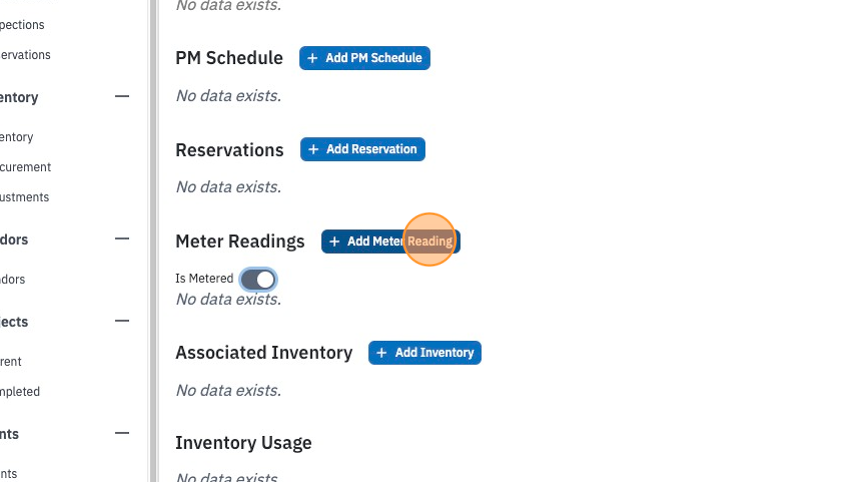This screenshot has height=482, width=860.
Task: Toggle the Is Metered switch
Action: (x=258, y=280)
